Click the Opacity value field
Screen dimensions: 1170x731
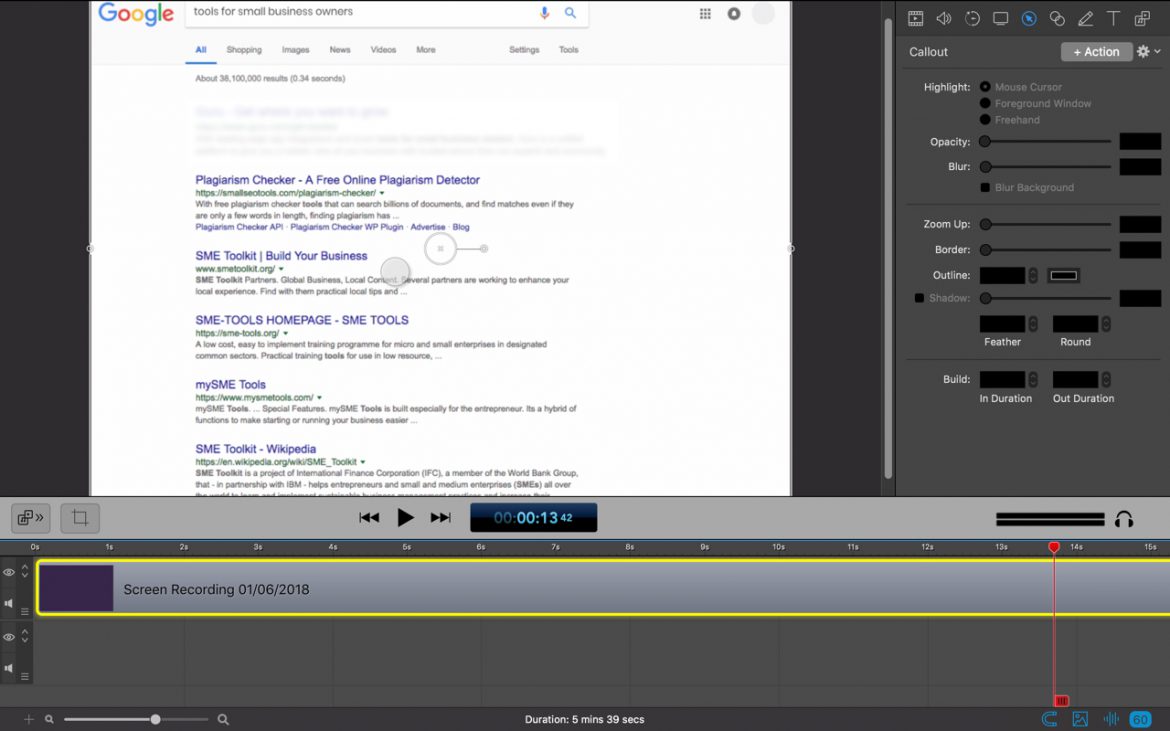tap(1140, 141)
